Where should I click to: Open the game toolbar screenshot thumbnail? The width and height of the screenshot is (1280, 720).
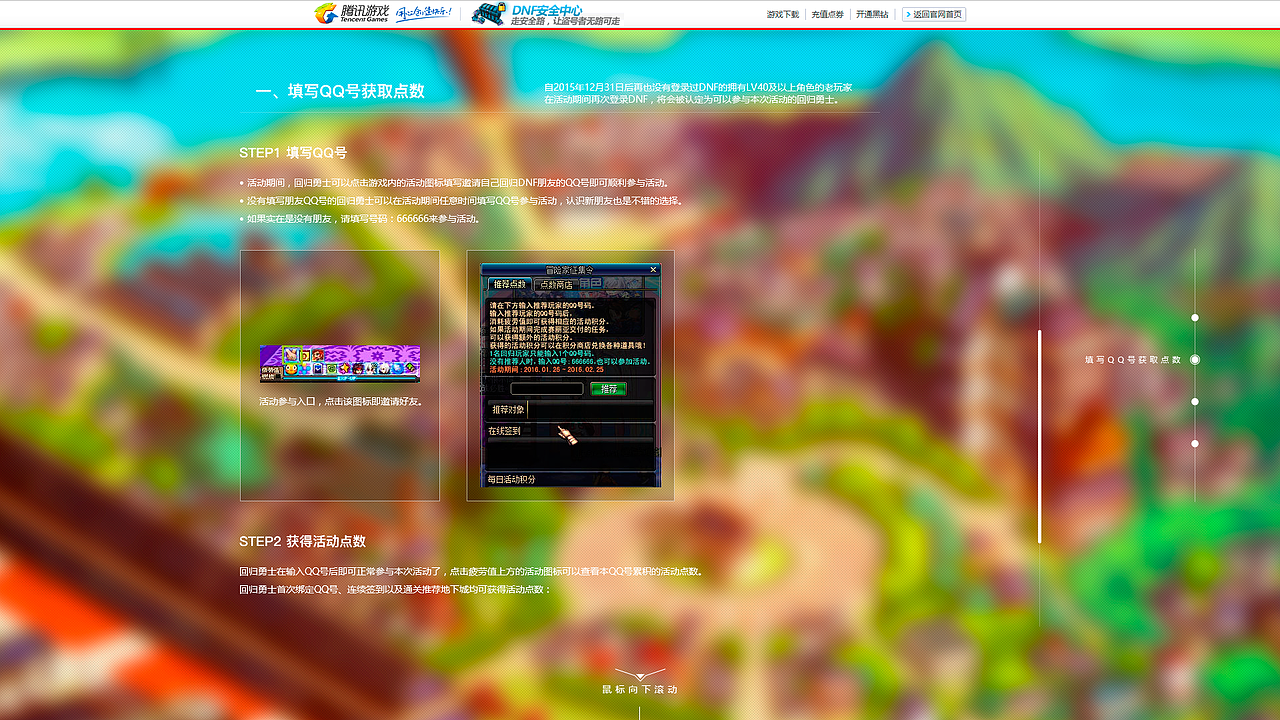340,364
